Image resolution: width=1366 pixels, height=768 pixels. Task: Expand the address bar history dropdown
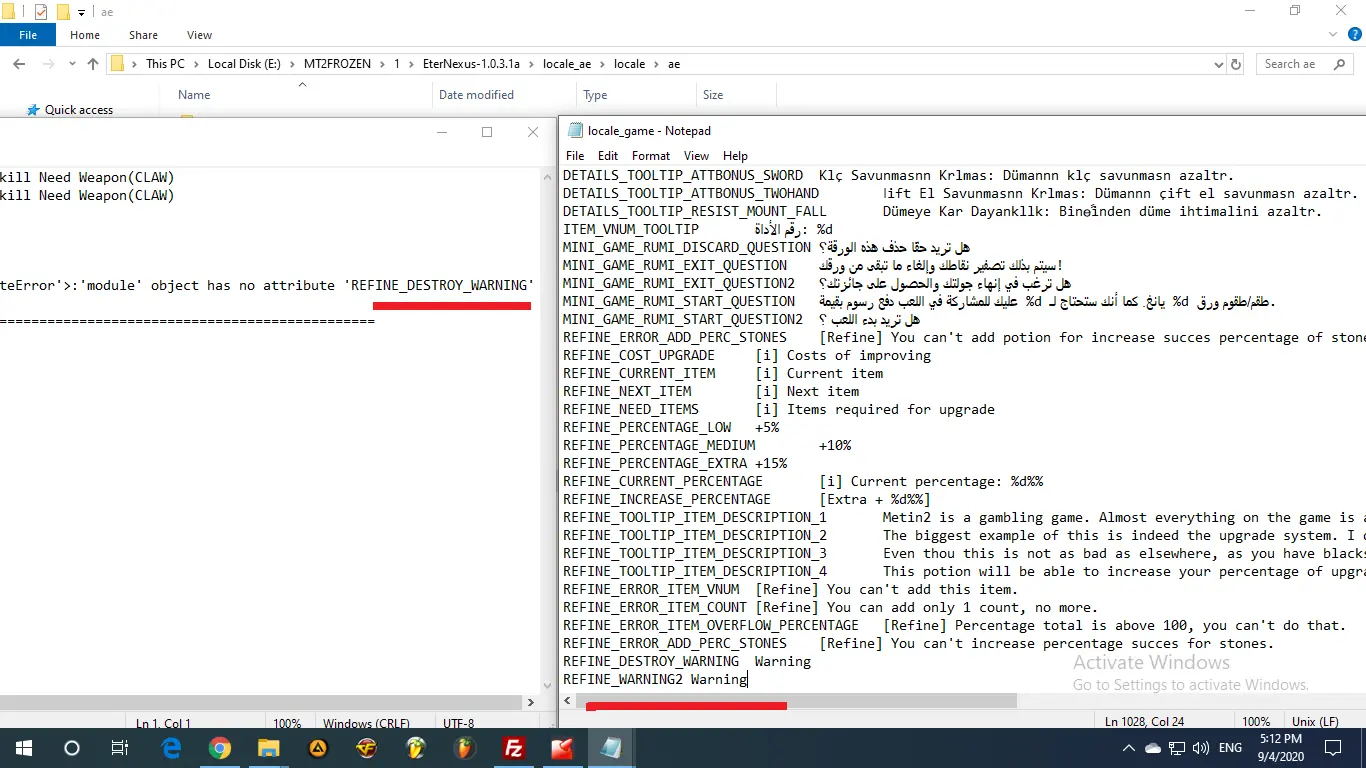[x=1219, y=64]
